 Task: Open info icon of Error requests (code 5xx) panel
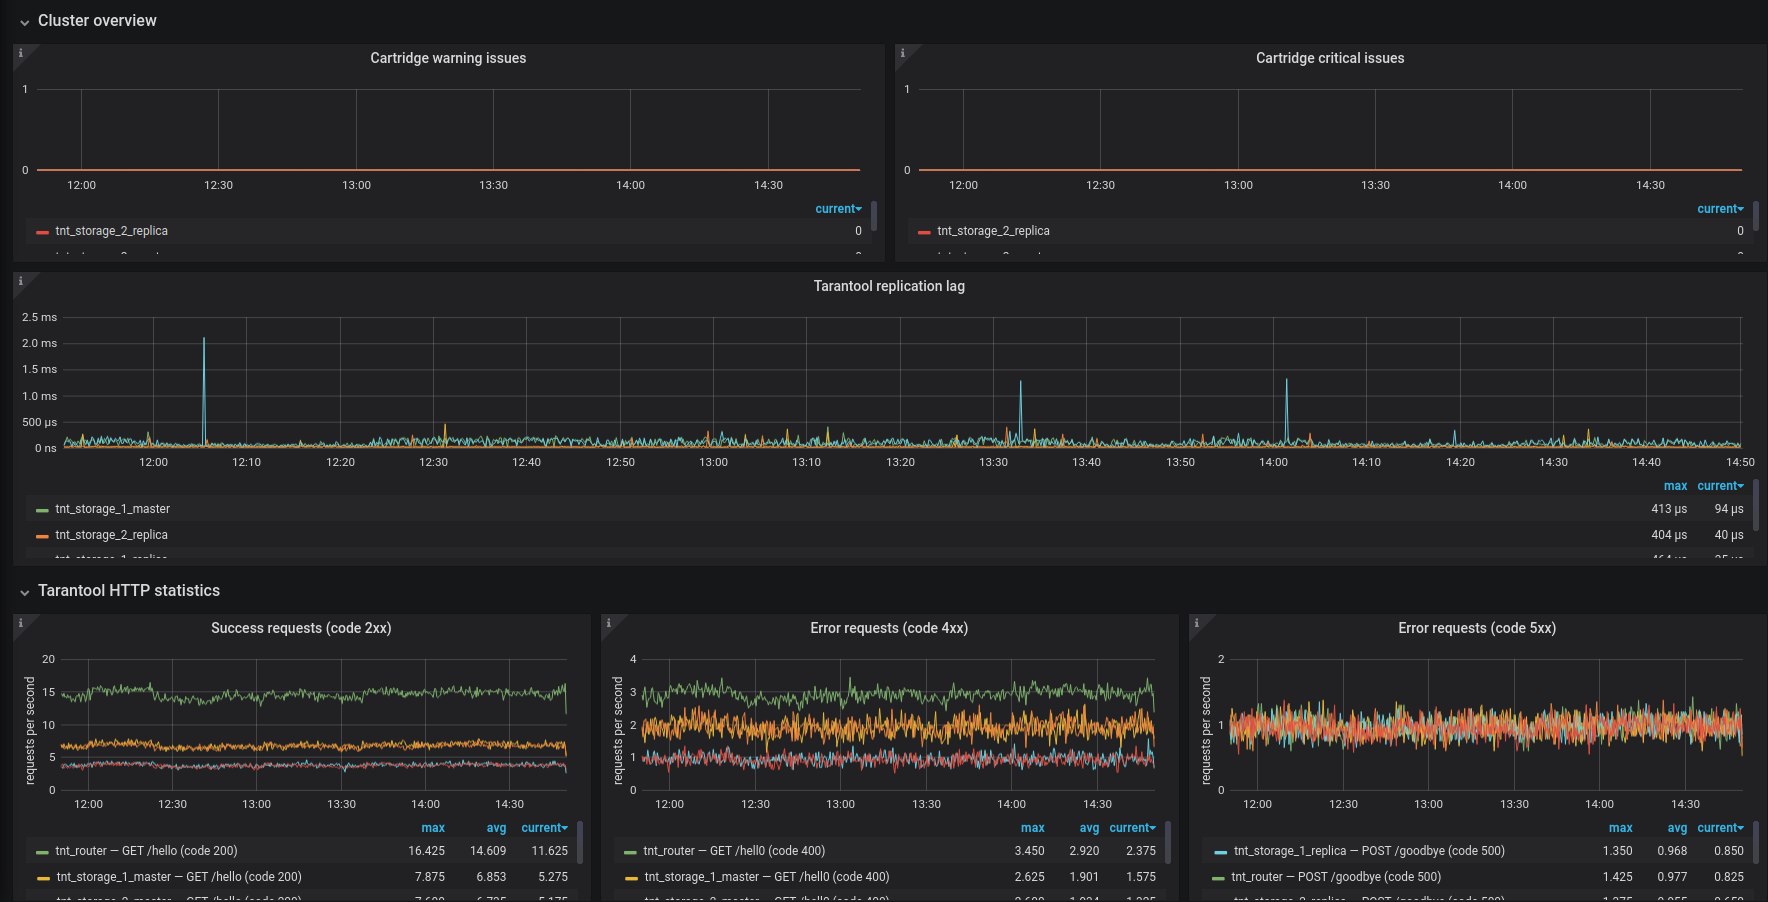1196,623
